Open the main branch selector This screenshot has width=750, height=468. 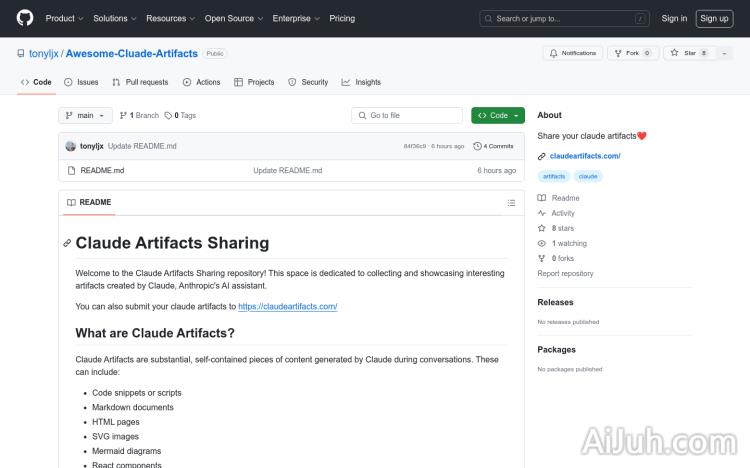tap(85, 115)
